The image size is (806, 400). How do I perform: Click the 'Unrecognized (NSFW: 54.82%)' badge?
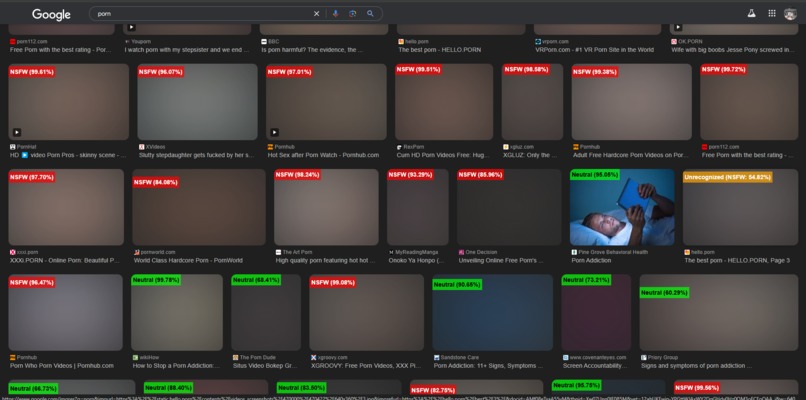pos(727,177)
